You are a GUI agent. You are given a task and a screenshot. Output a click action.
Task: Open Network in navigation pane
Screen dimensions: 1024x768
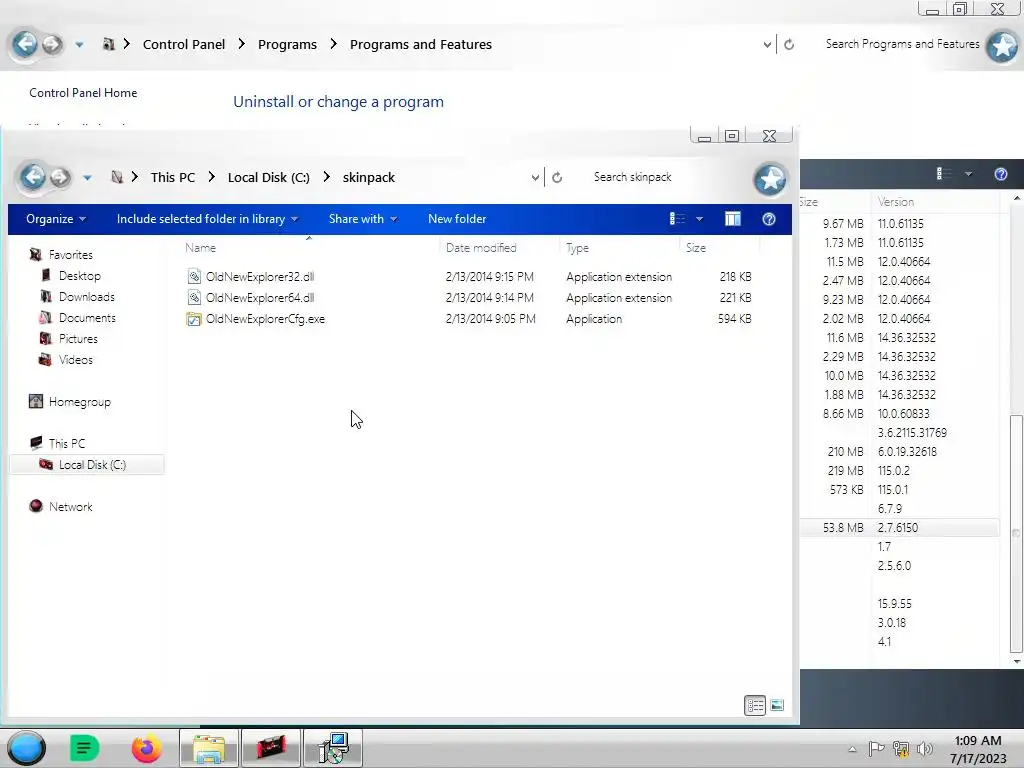(x=71, y=507)
